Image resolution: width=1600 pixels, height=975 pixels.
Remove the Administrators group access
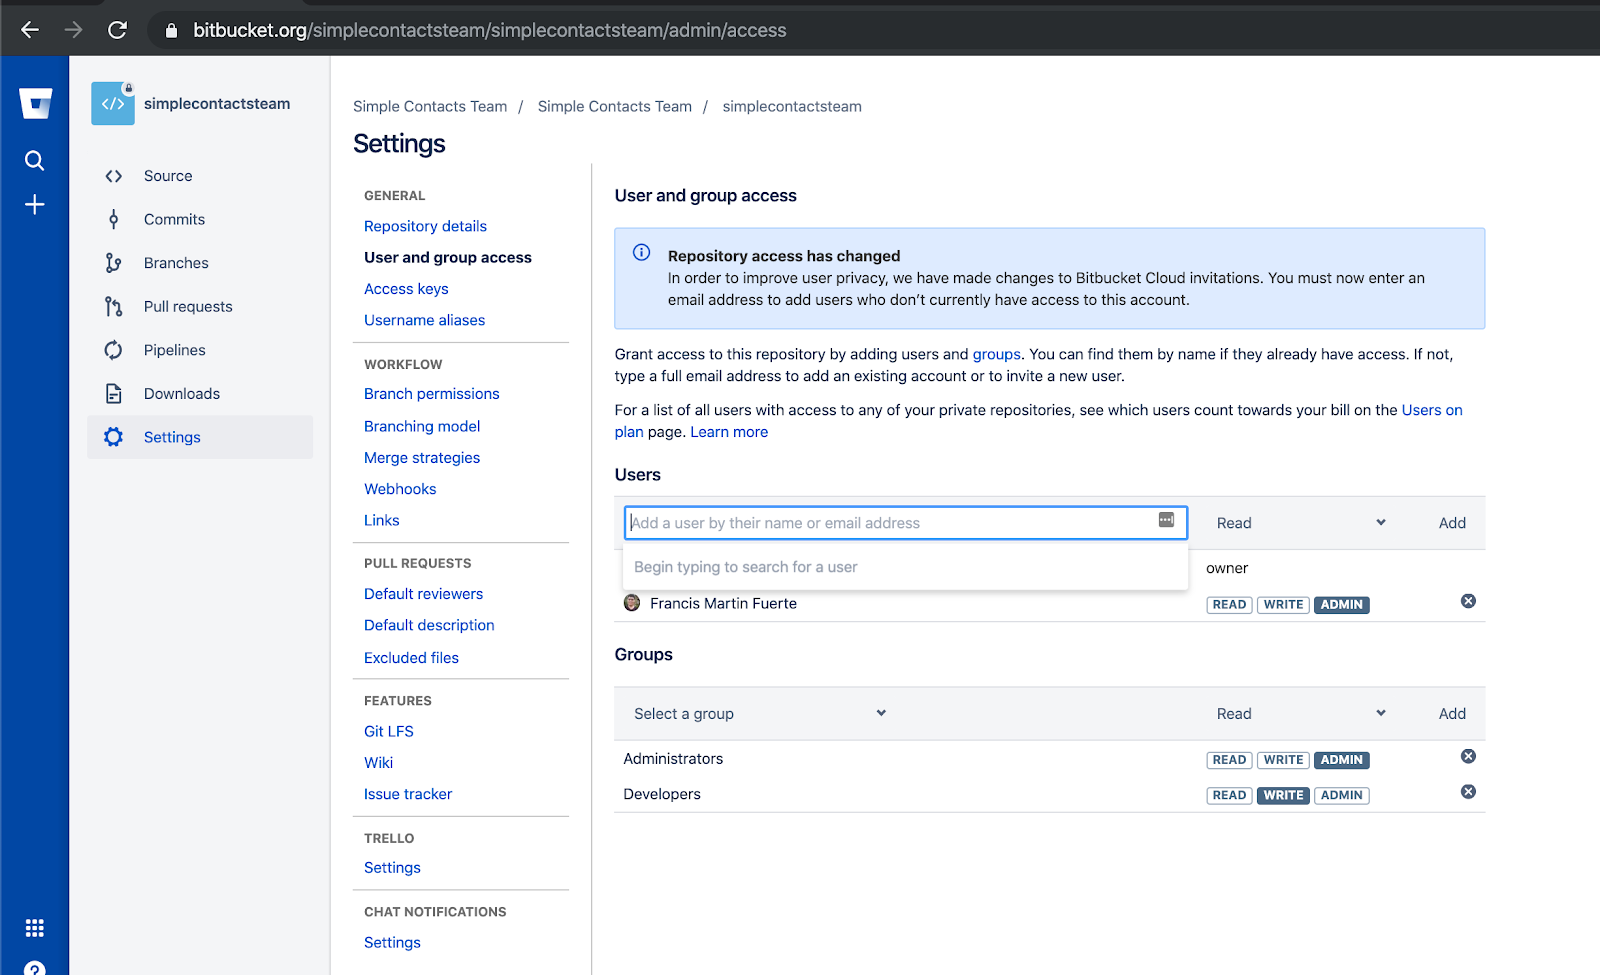tap(1468, 756)
